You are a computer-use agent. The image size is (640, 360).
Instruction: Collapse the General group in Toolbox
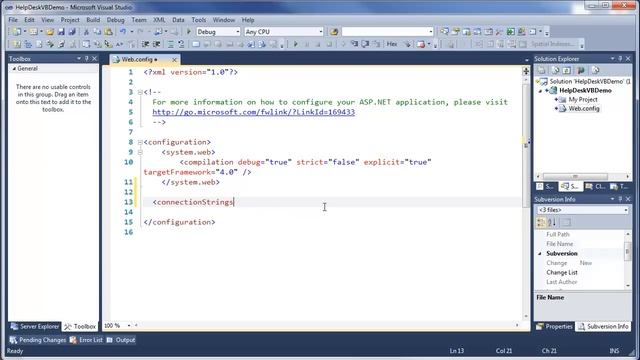[x=14, y=69]
